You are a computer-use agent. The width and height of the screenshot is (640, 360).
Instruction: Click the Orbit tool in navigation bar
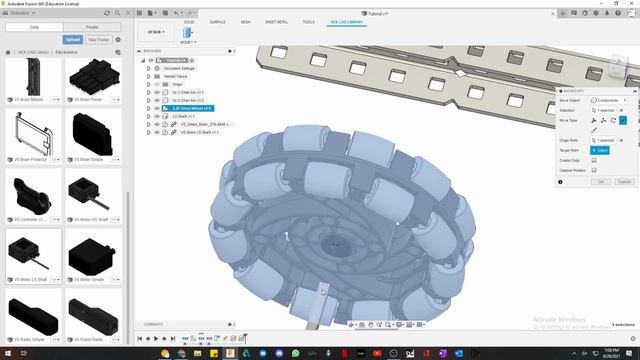(352, 324)
